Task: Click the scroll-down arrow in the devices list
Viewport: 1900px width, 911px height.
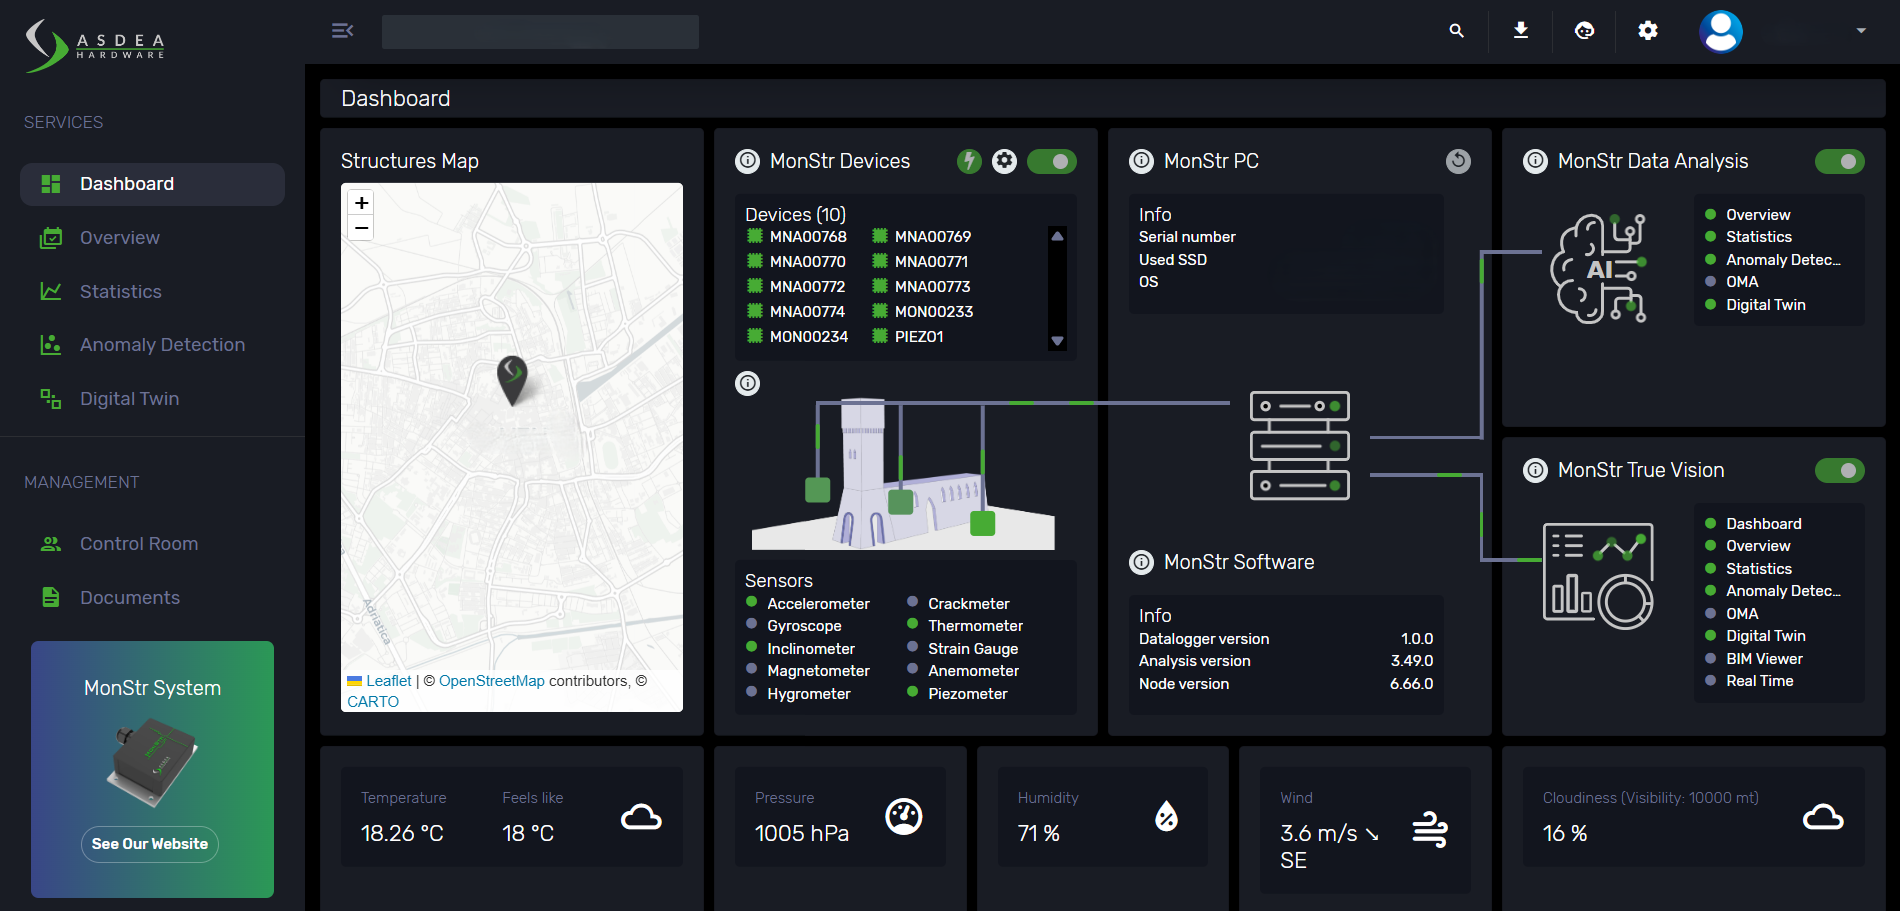Action: click(x=1057, y=340)
